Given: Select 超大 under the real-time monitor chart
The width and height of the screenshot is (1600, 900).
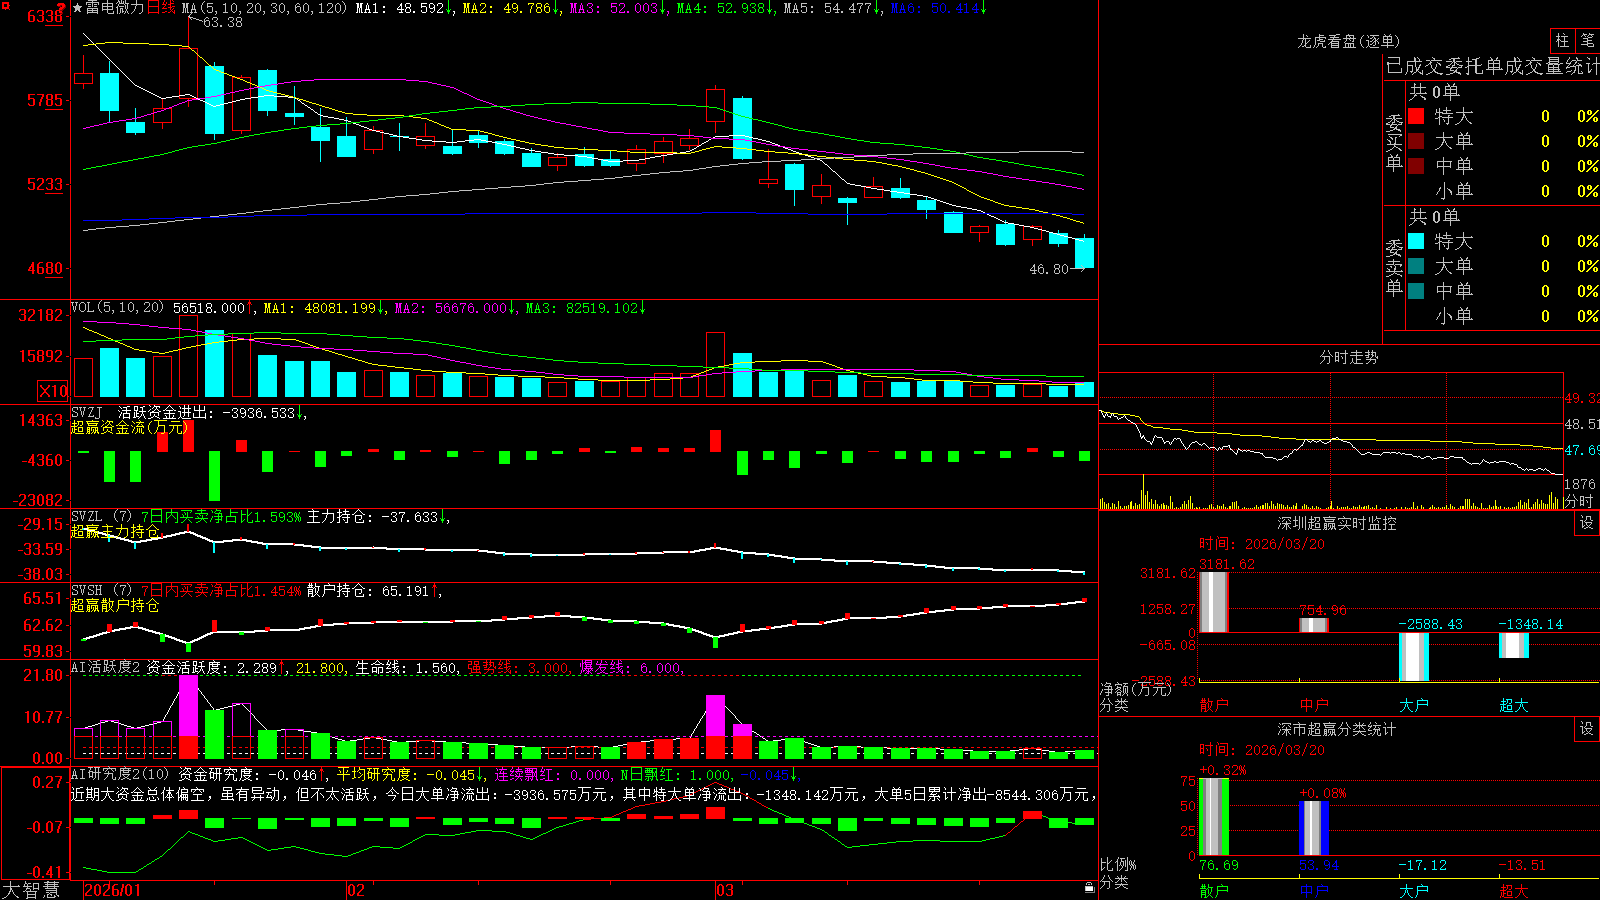Looking at the screenshot, I should (x=1514, y=705).
